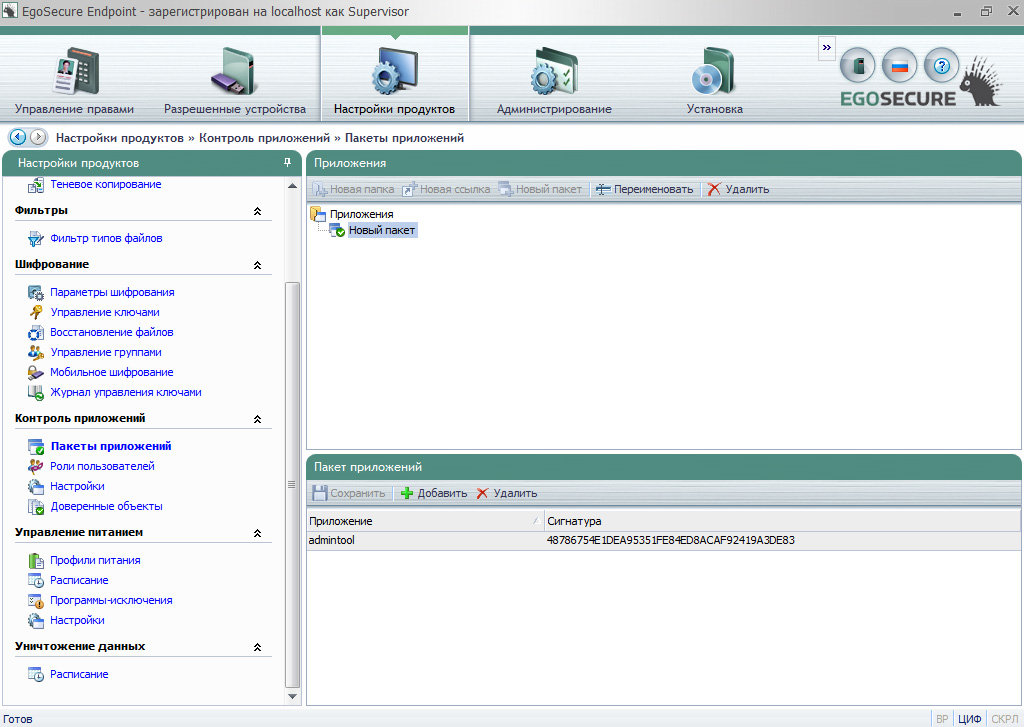Open Фильтр типов файлов in sidebar
The width and height of the screenshot is (1024, 727).
coord(105,238)
